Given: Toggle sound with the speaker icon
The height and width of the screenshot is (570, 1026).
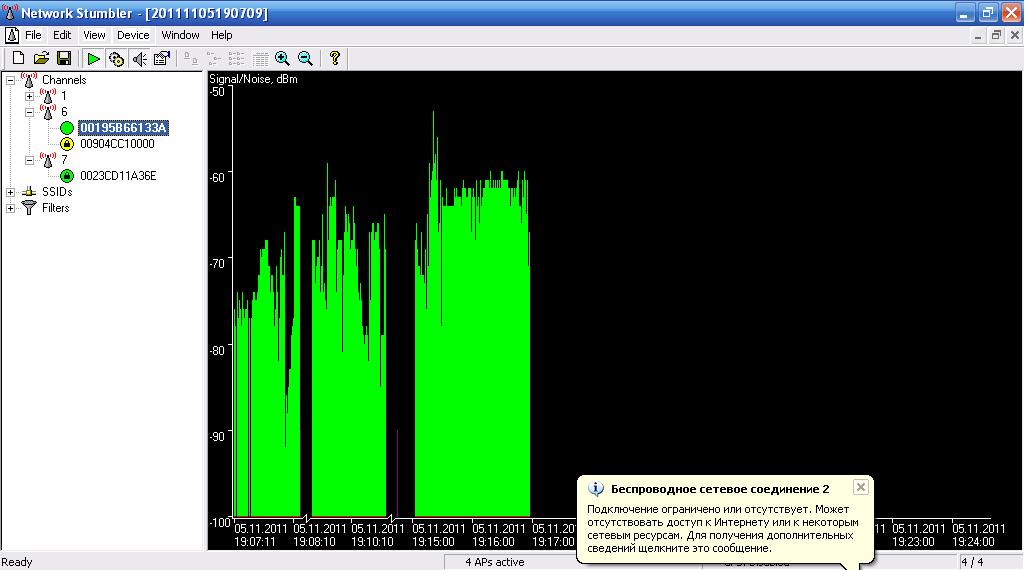Looking at the screenshot, I should coord(139,59).
